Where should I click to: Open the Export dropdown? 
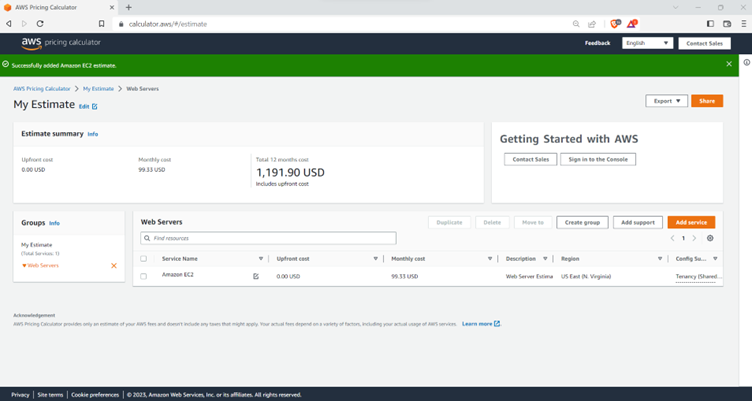(x=667, y=101)
